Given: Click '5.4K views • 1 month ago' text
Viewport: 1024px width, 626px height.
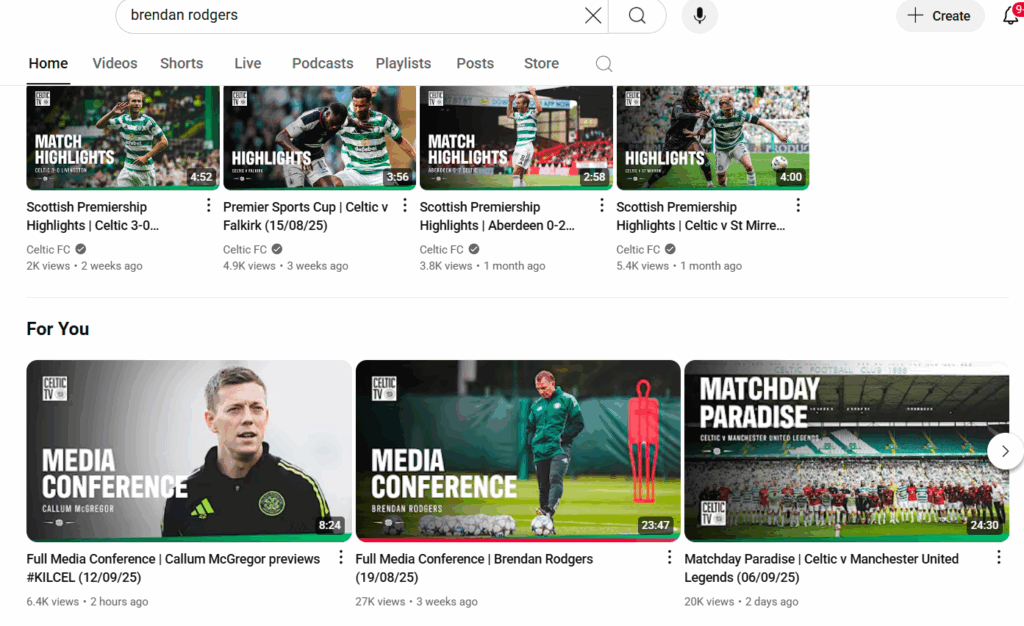Looking at the screenshot, I should tap(679, 266).
